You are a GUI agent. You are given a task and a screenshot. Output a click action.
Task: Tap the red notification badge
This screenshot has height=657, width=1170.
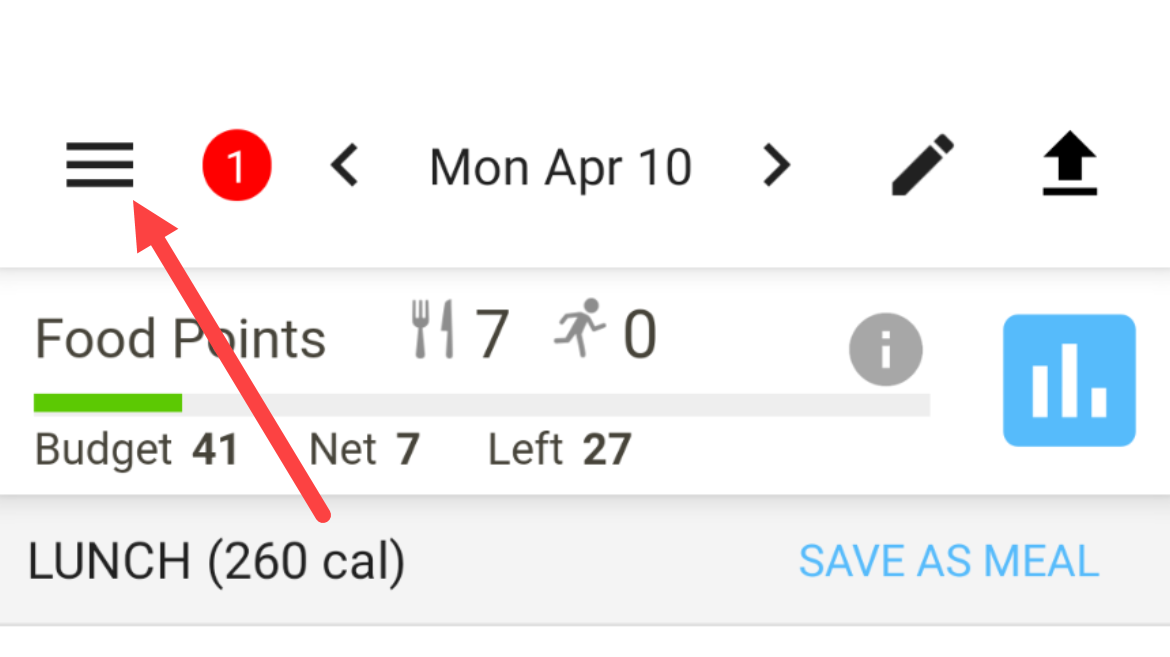click(237, 166)
